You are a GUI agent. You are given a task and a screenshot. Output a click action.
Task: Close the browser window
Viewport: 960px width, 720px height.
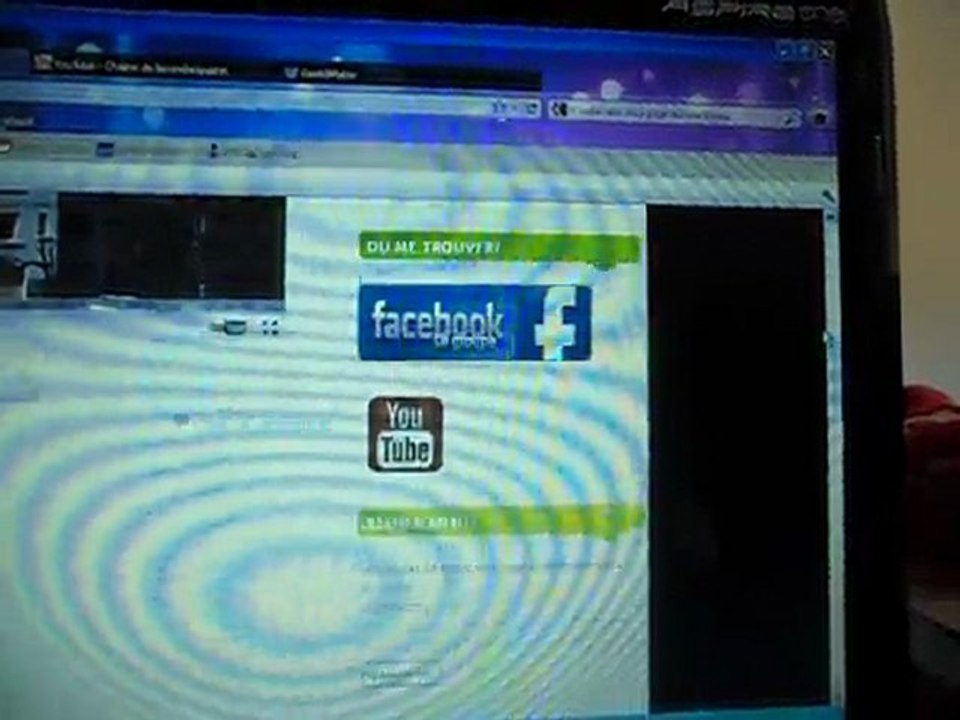[x=826, y=52]
